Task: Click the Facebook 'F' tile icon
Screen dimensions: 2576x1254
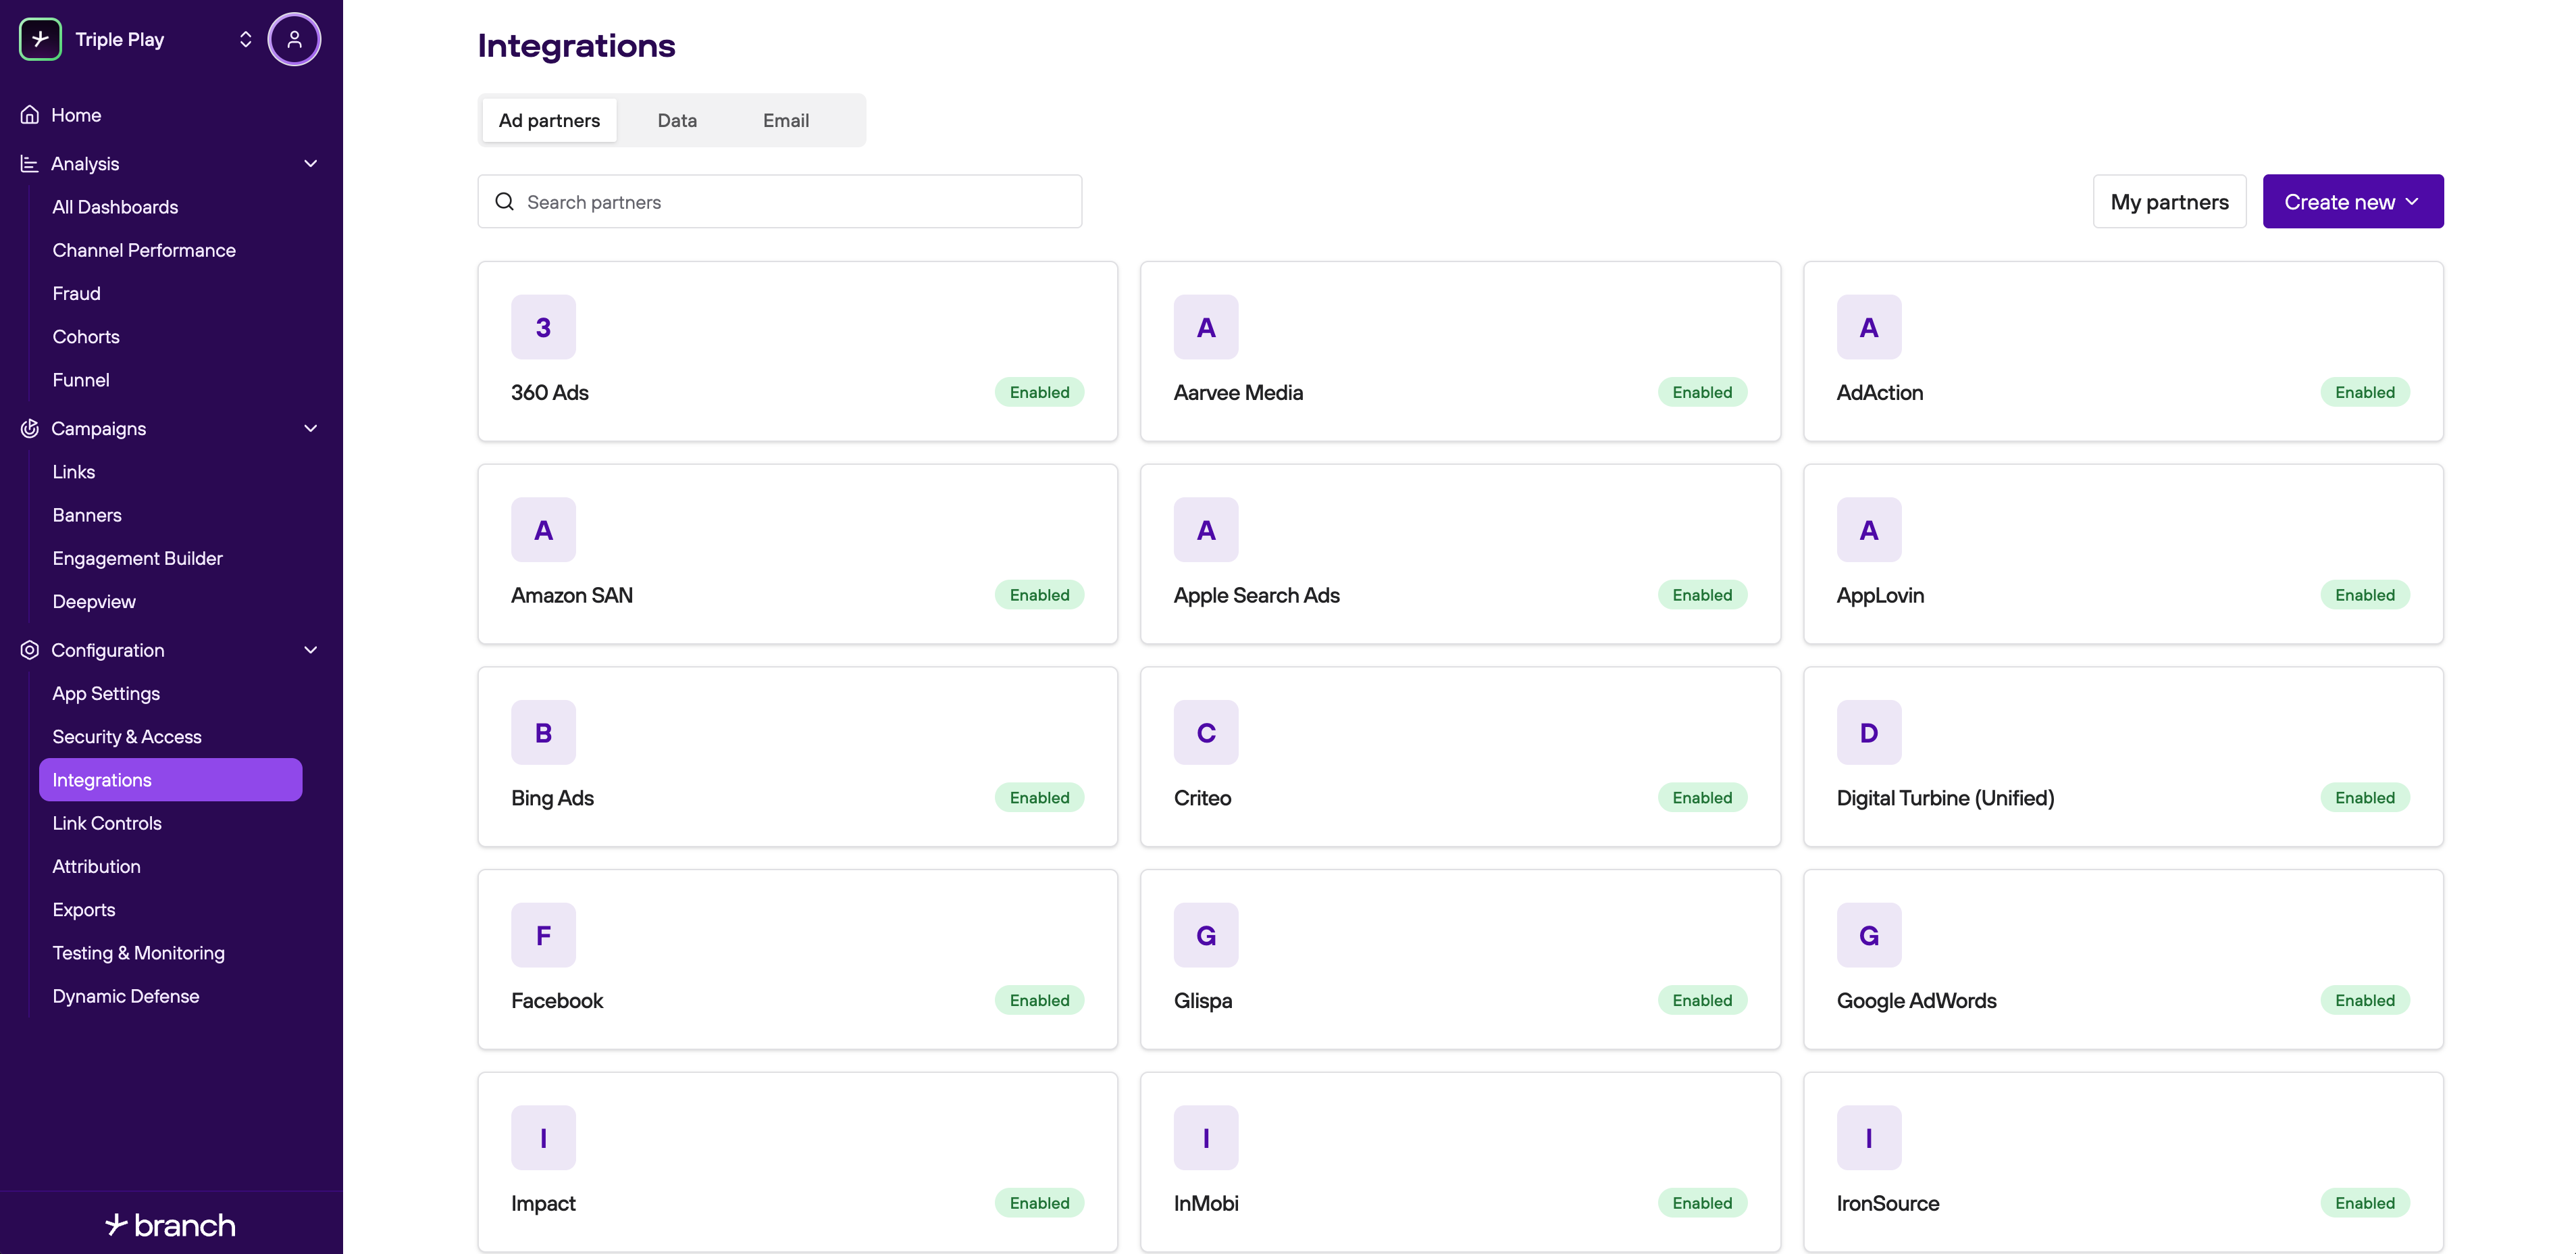Action: click(543, 936)
